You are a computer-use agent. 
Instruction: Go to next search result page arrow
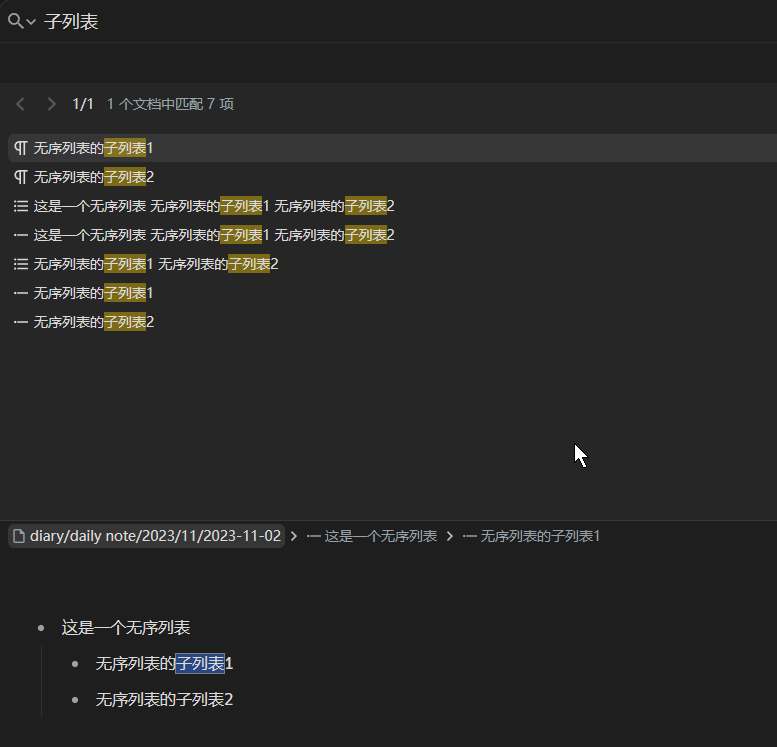pos(51,104)
